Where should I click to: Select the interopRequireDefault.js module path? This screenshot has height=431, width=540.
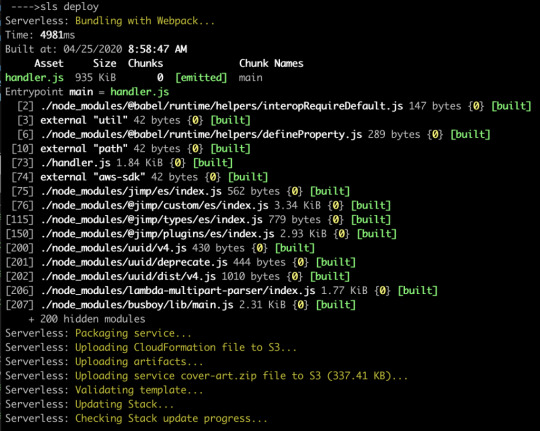pos(221,106)
